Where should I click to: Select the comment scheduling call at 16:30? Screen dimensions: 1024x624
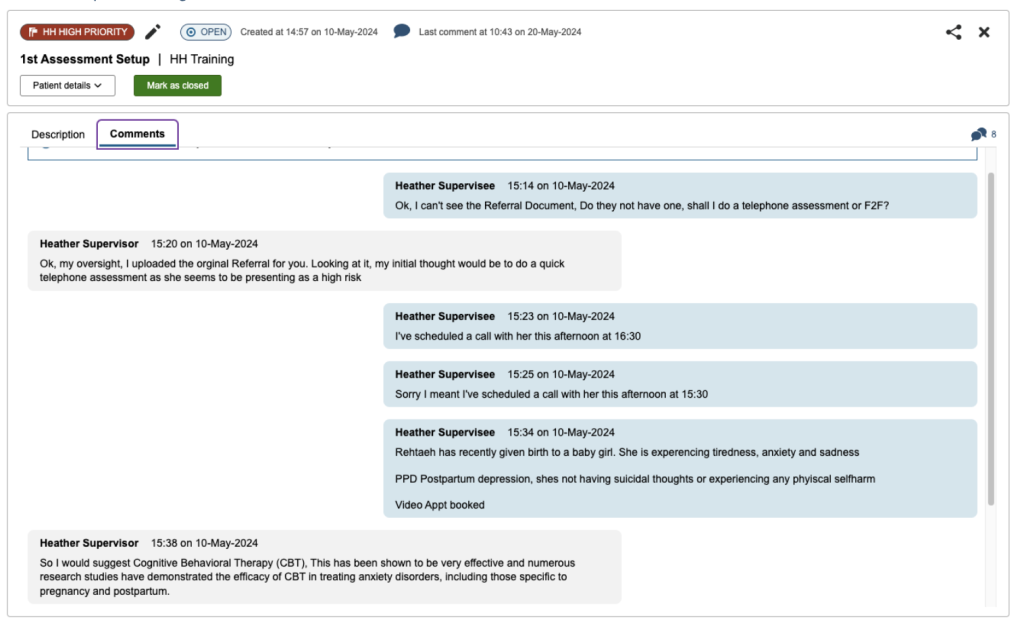click(x=679, y=326)
